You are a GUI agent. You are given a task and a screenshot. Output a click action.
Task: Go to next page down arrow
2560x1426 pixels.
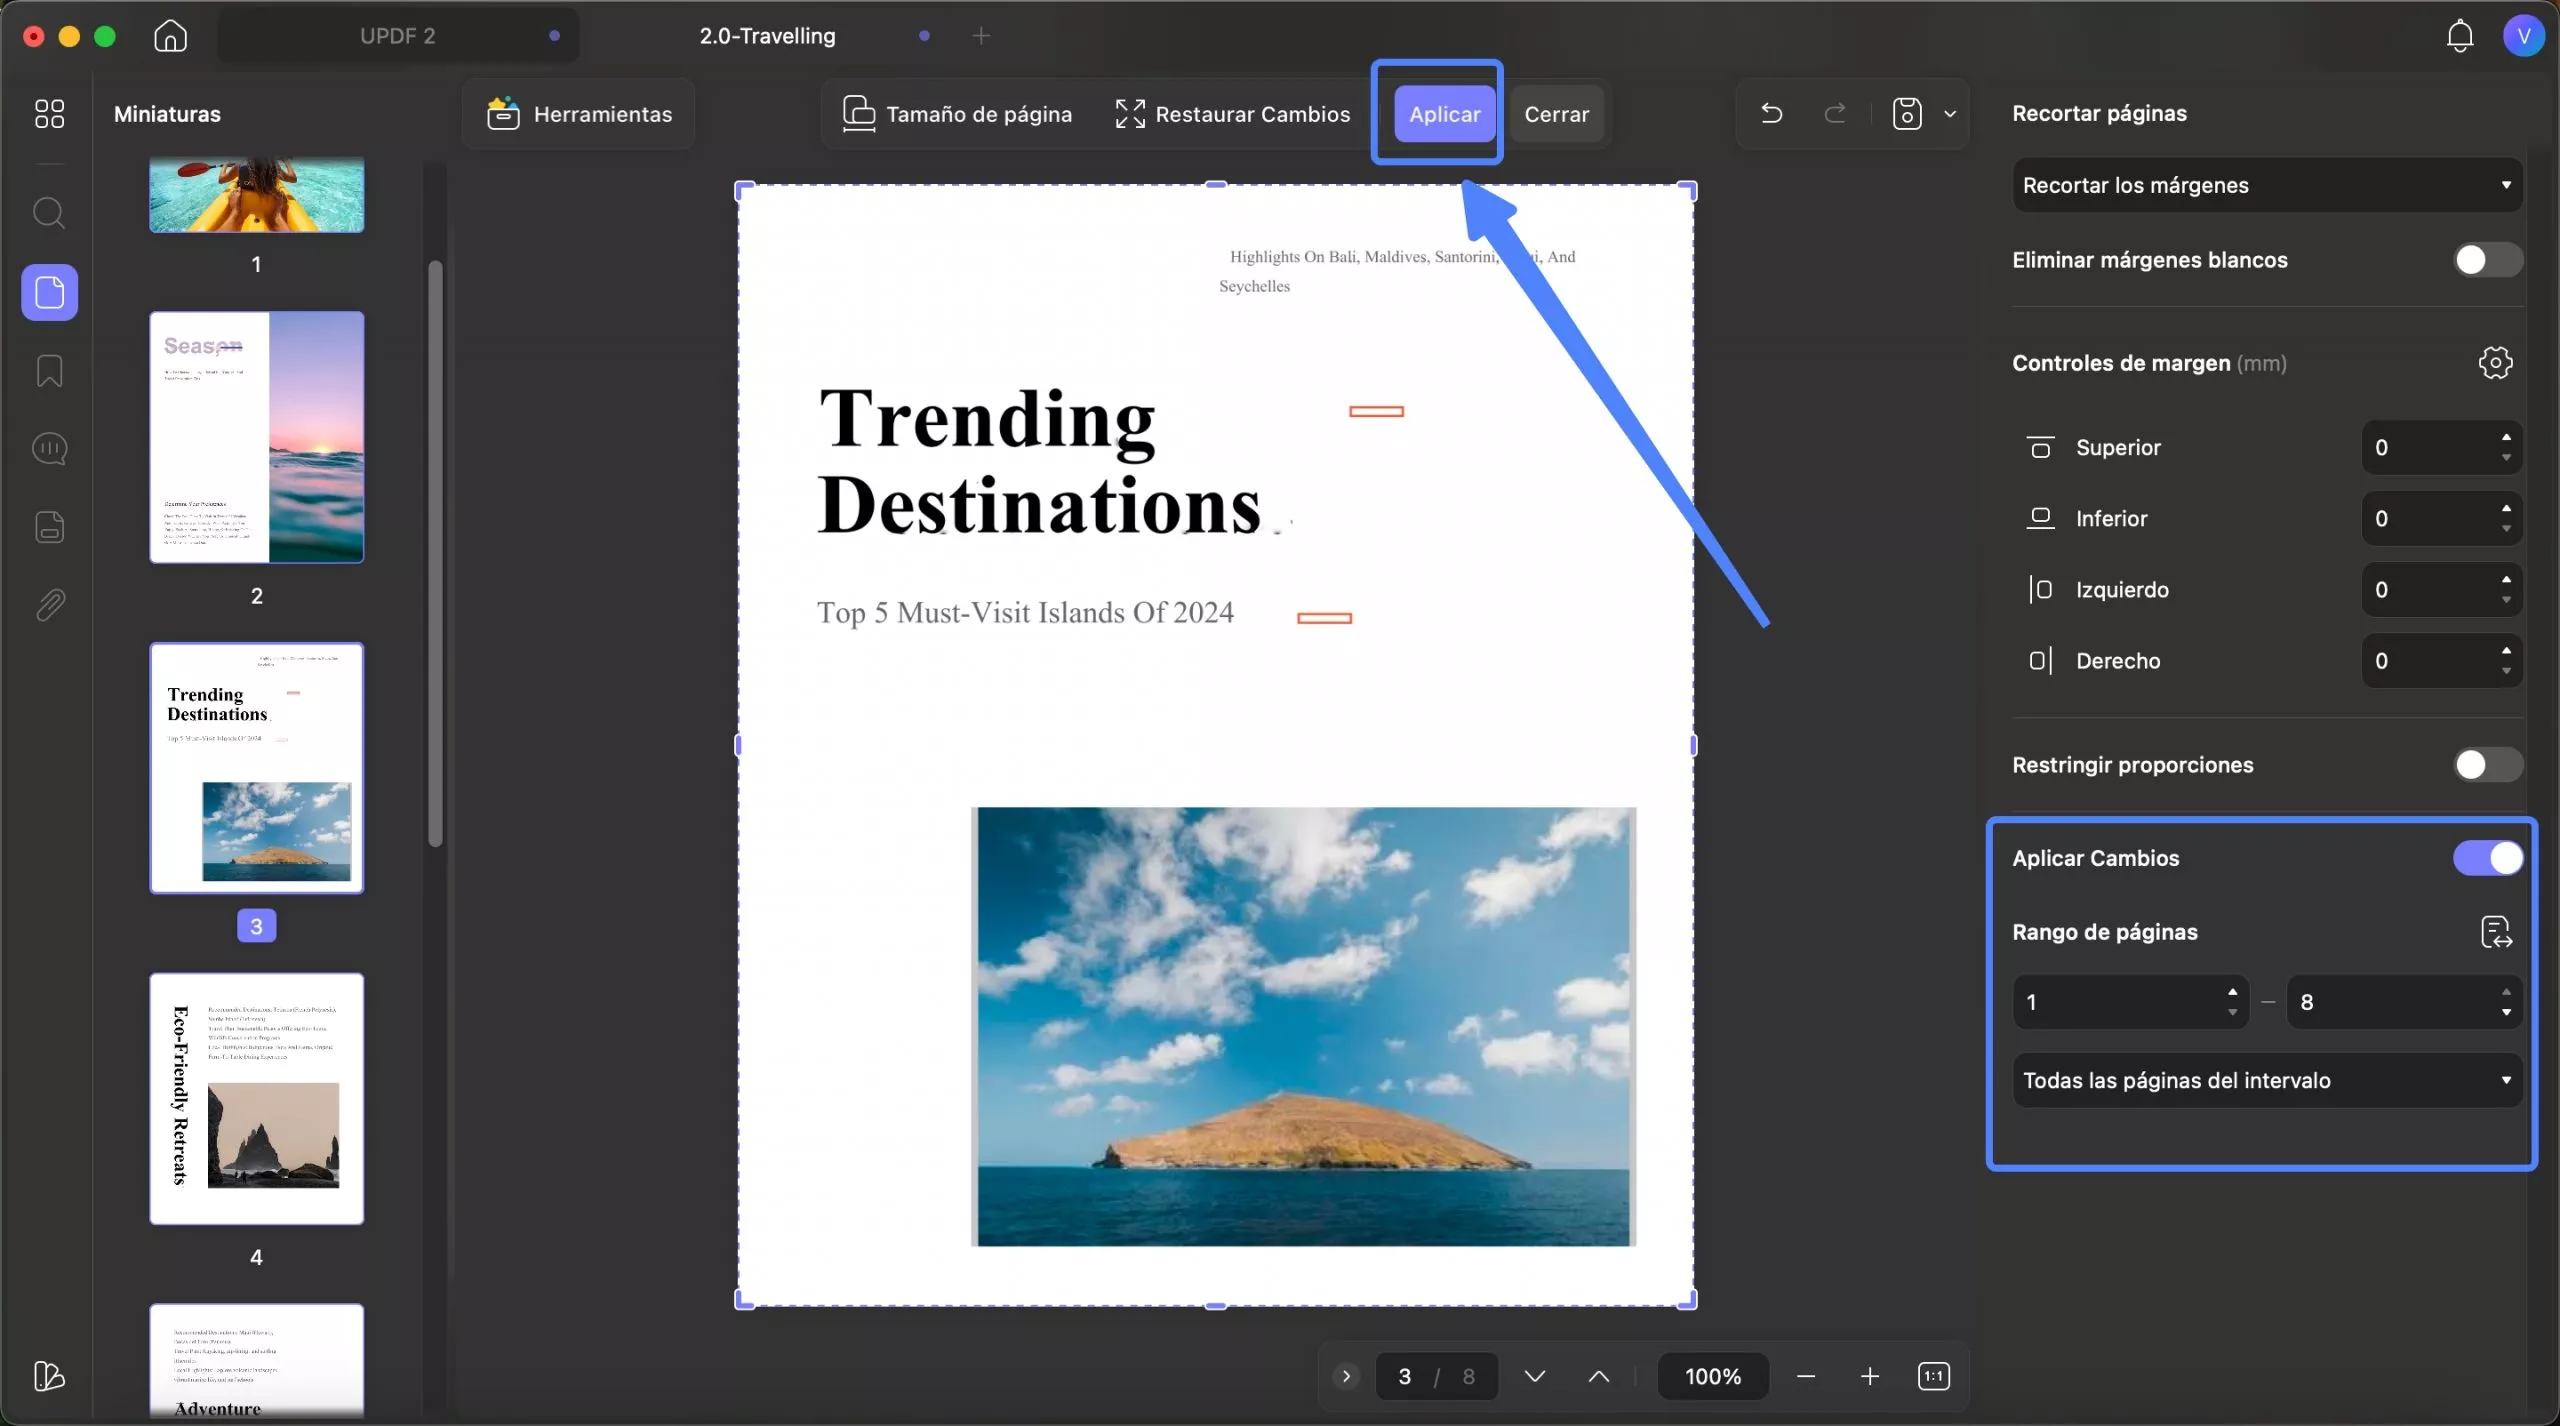(1534, 1376)
